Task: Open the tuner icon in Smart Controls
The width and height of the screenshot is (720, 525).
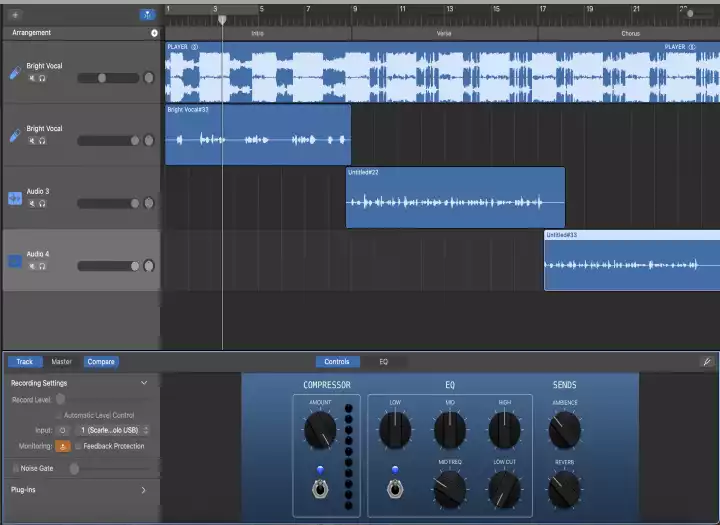Action: pos(705,361)
